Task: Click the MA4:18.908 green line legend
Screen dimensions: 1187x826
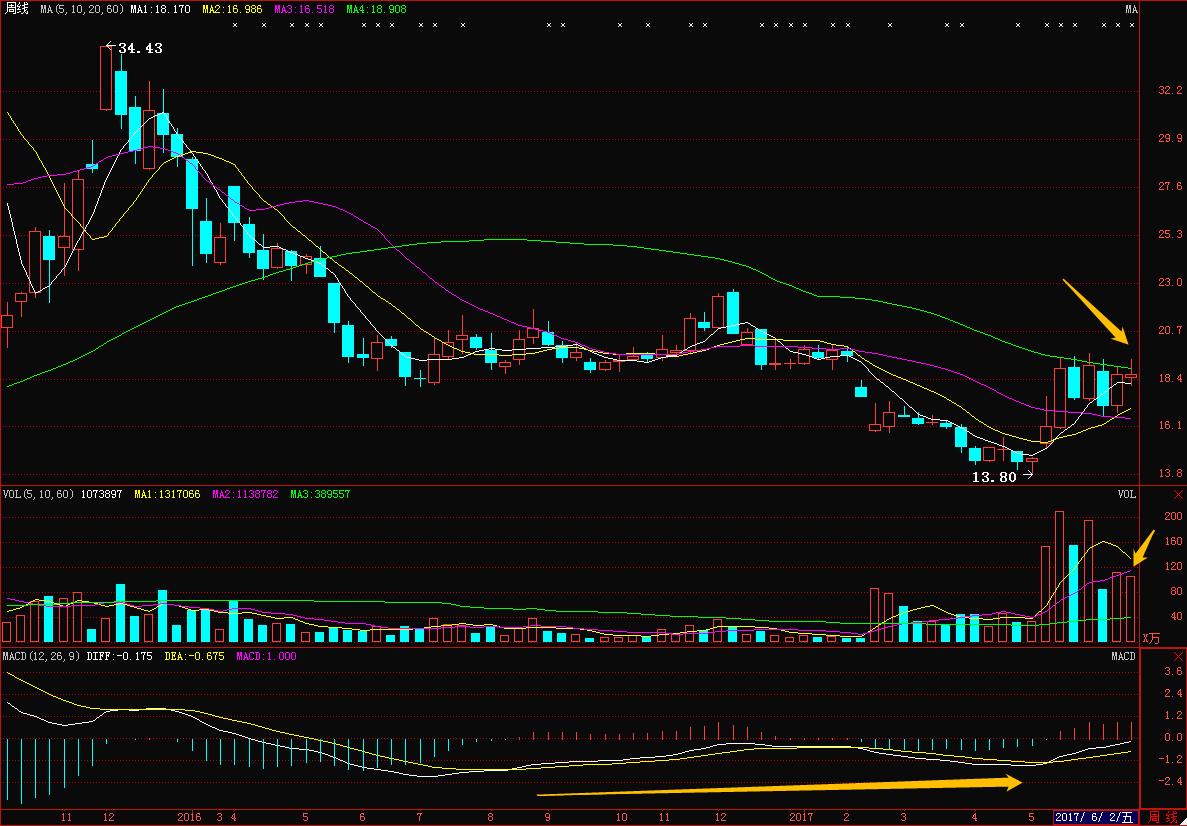Action: [x=376, y=9]
